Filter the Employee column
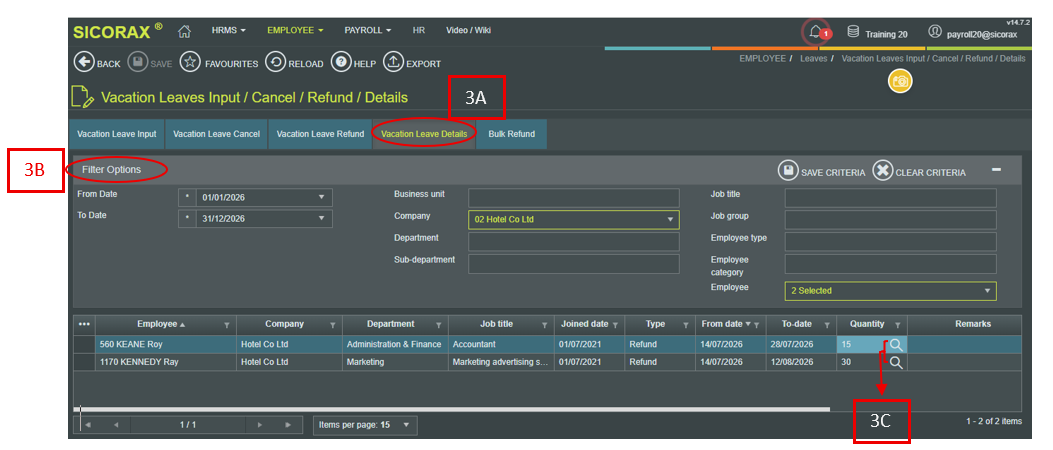This screenshot has width=1053, height=450. [226, 325]
